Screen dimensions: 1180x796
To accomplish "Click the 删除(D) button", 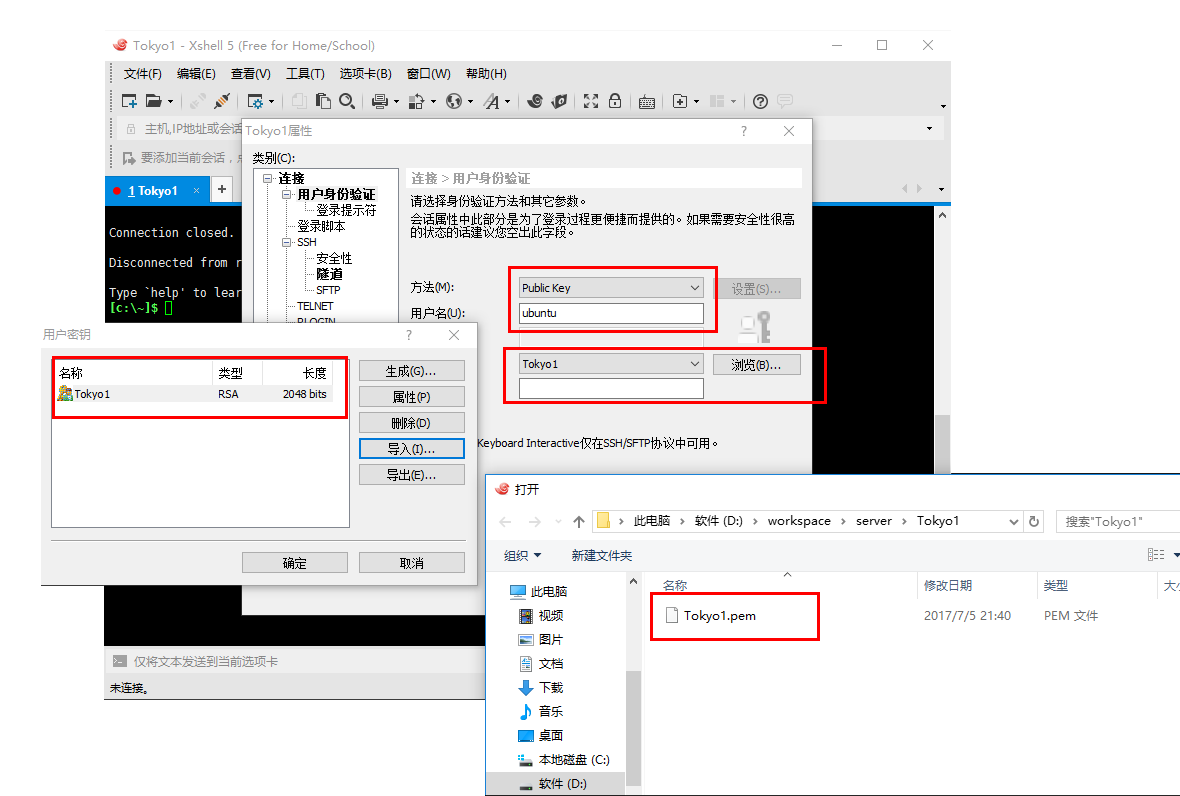I will 412,423.
